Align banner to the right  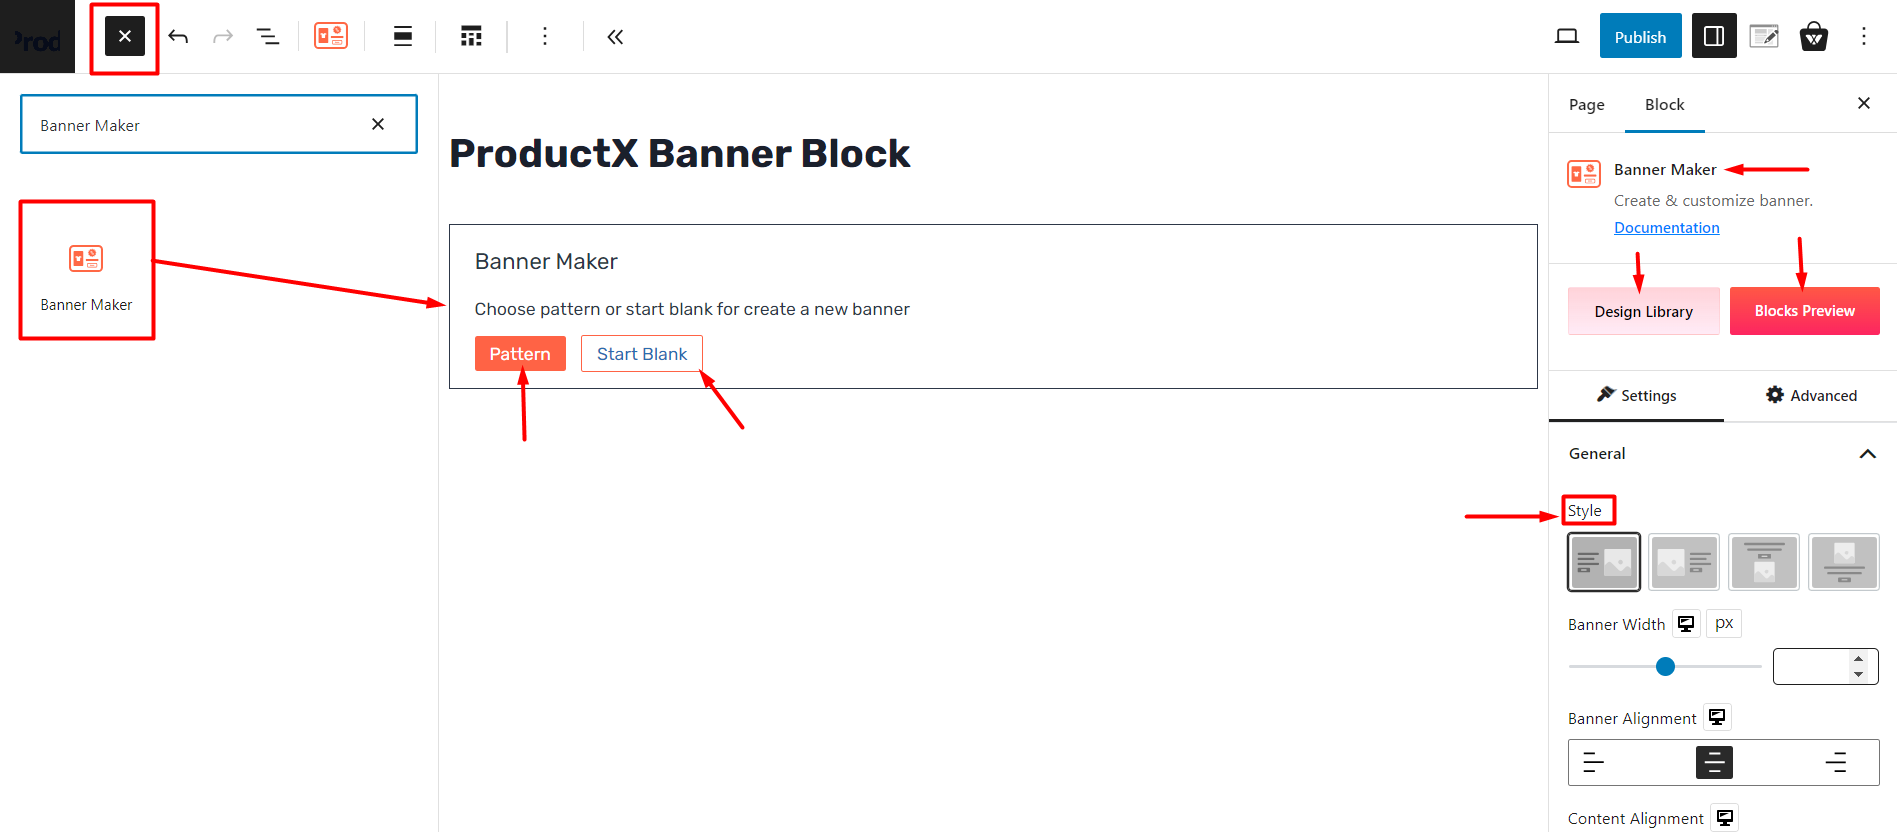pos(1836,763)
